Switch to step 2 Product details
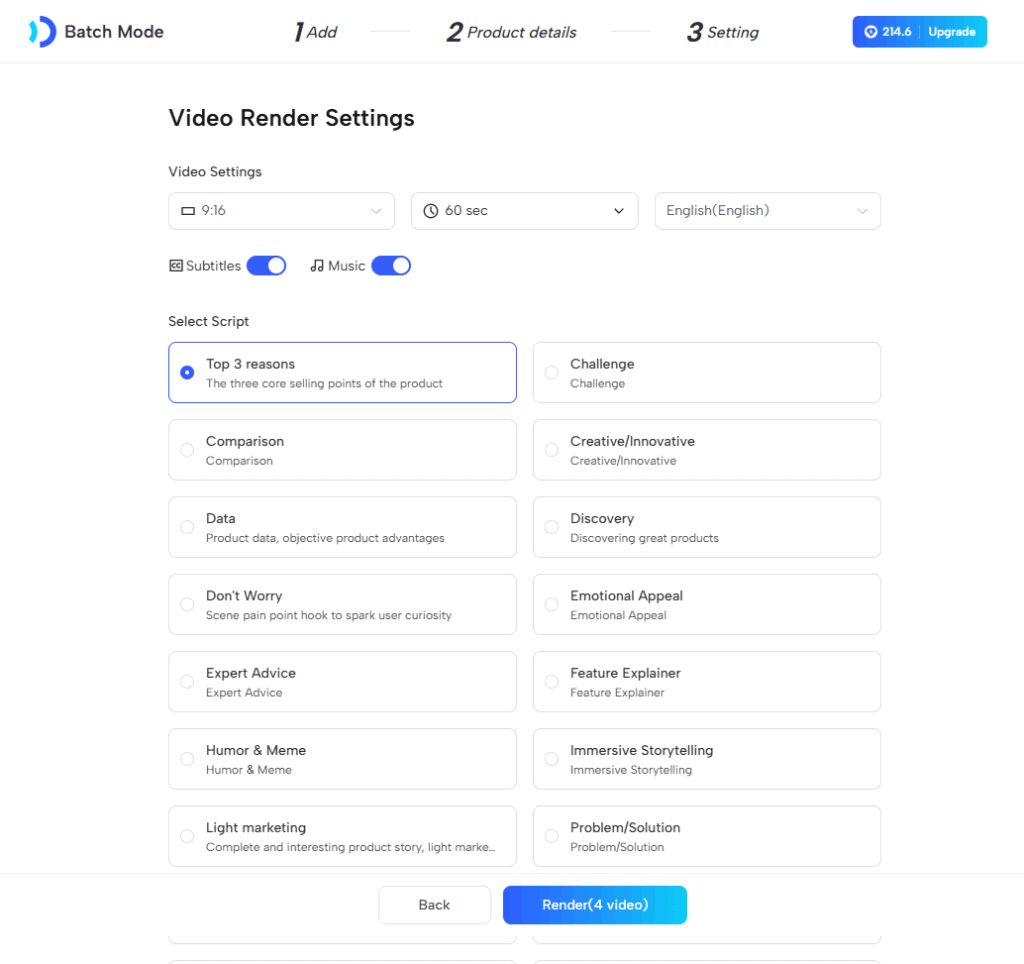This screenshot has width=1024, height=964. [511, 32]
